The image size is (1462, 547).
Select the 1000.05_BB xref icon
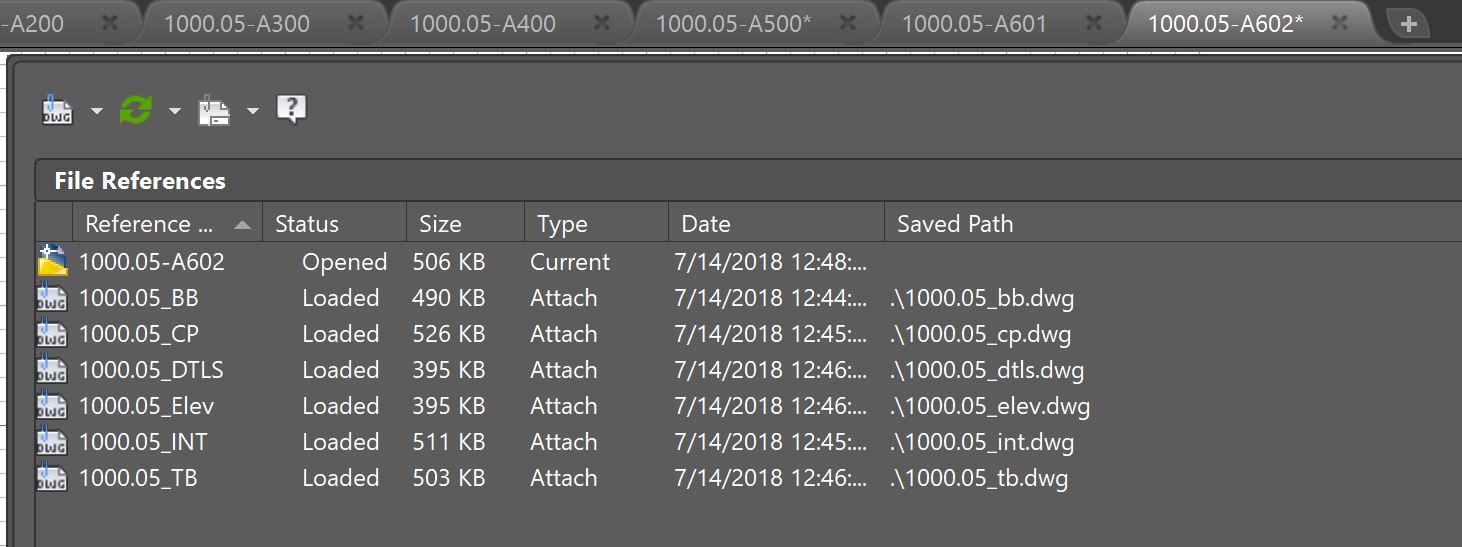(52, 298)
